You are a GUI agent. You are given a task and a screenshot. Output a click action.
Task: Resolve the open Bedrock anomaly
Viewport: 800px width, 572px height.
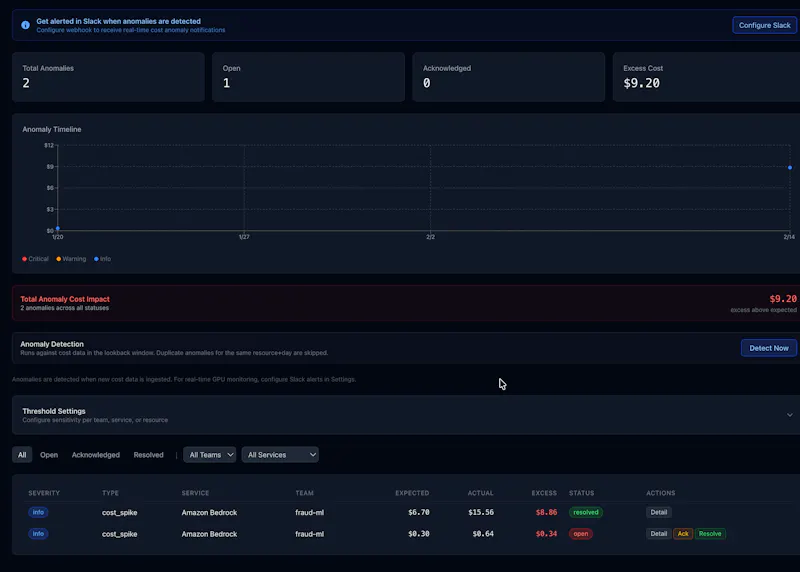click(710, 534)
